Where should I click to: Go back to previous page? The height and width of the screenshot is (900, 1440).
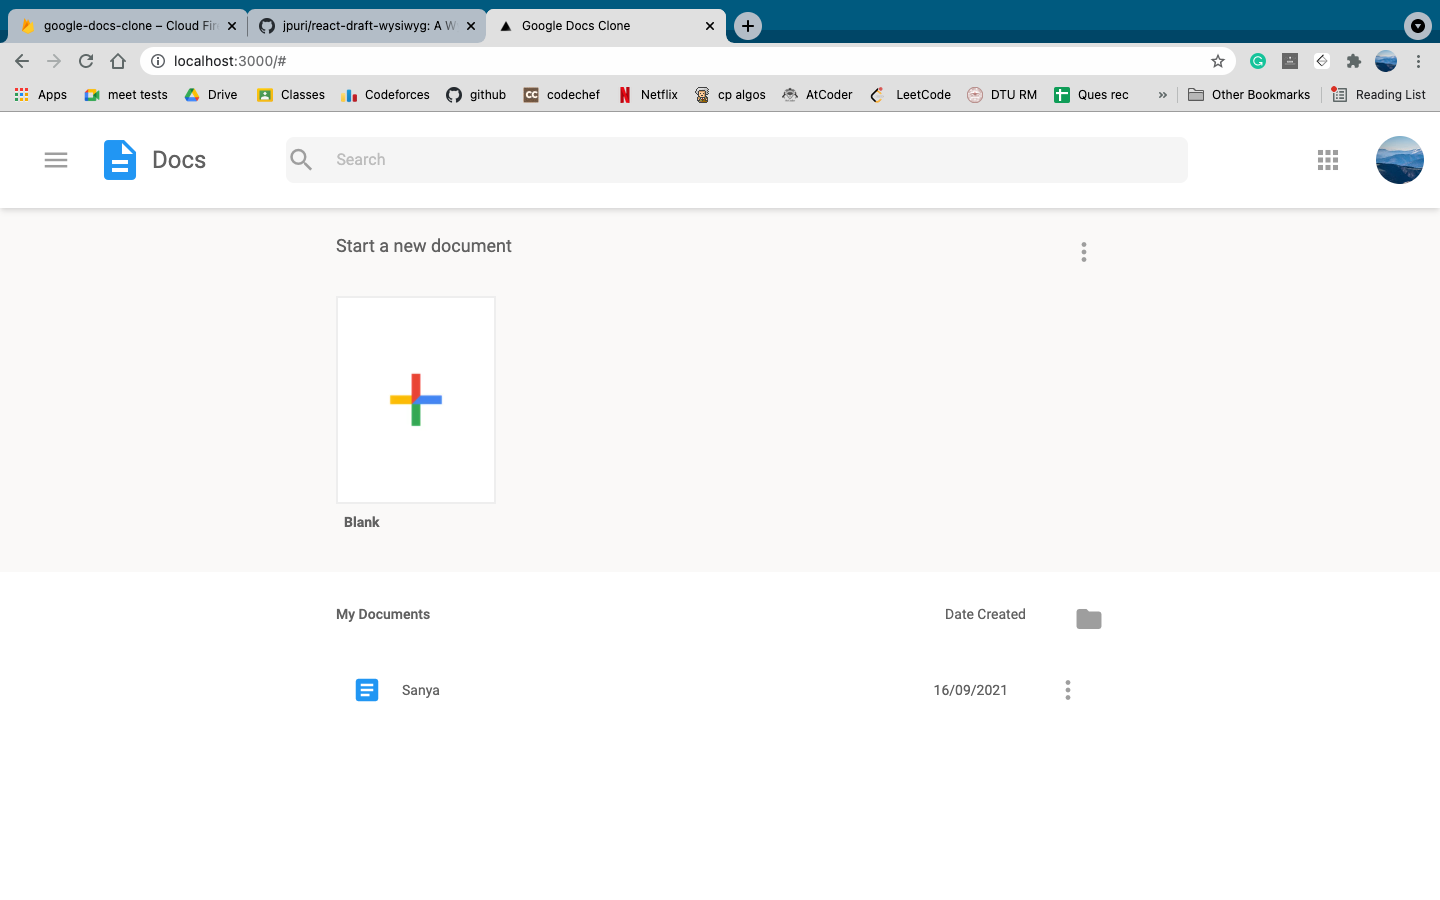[x=22, y=61]
